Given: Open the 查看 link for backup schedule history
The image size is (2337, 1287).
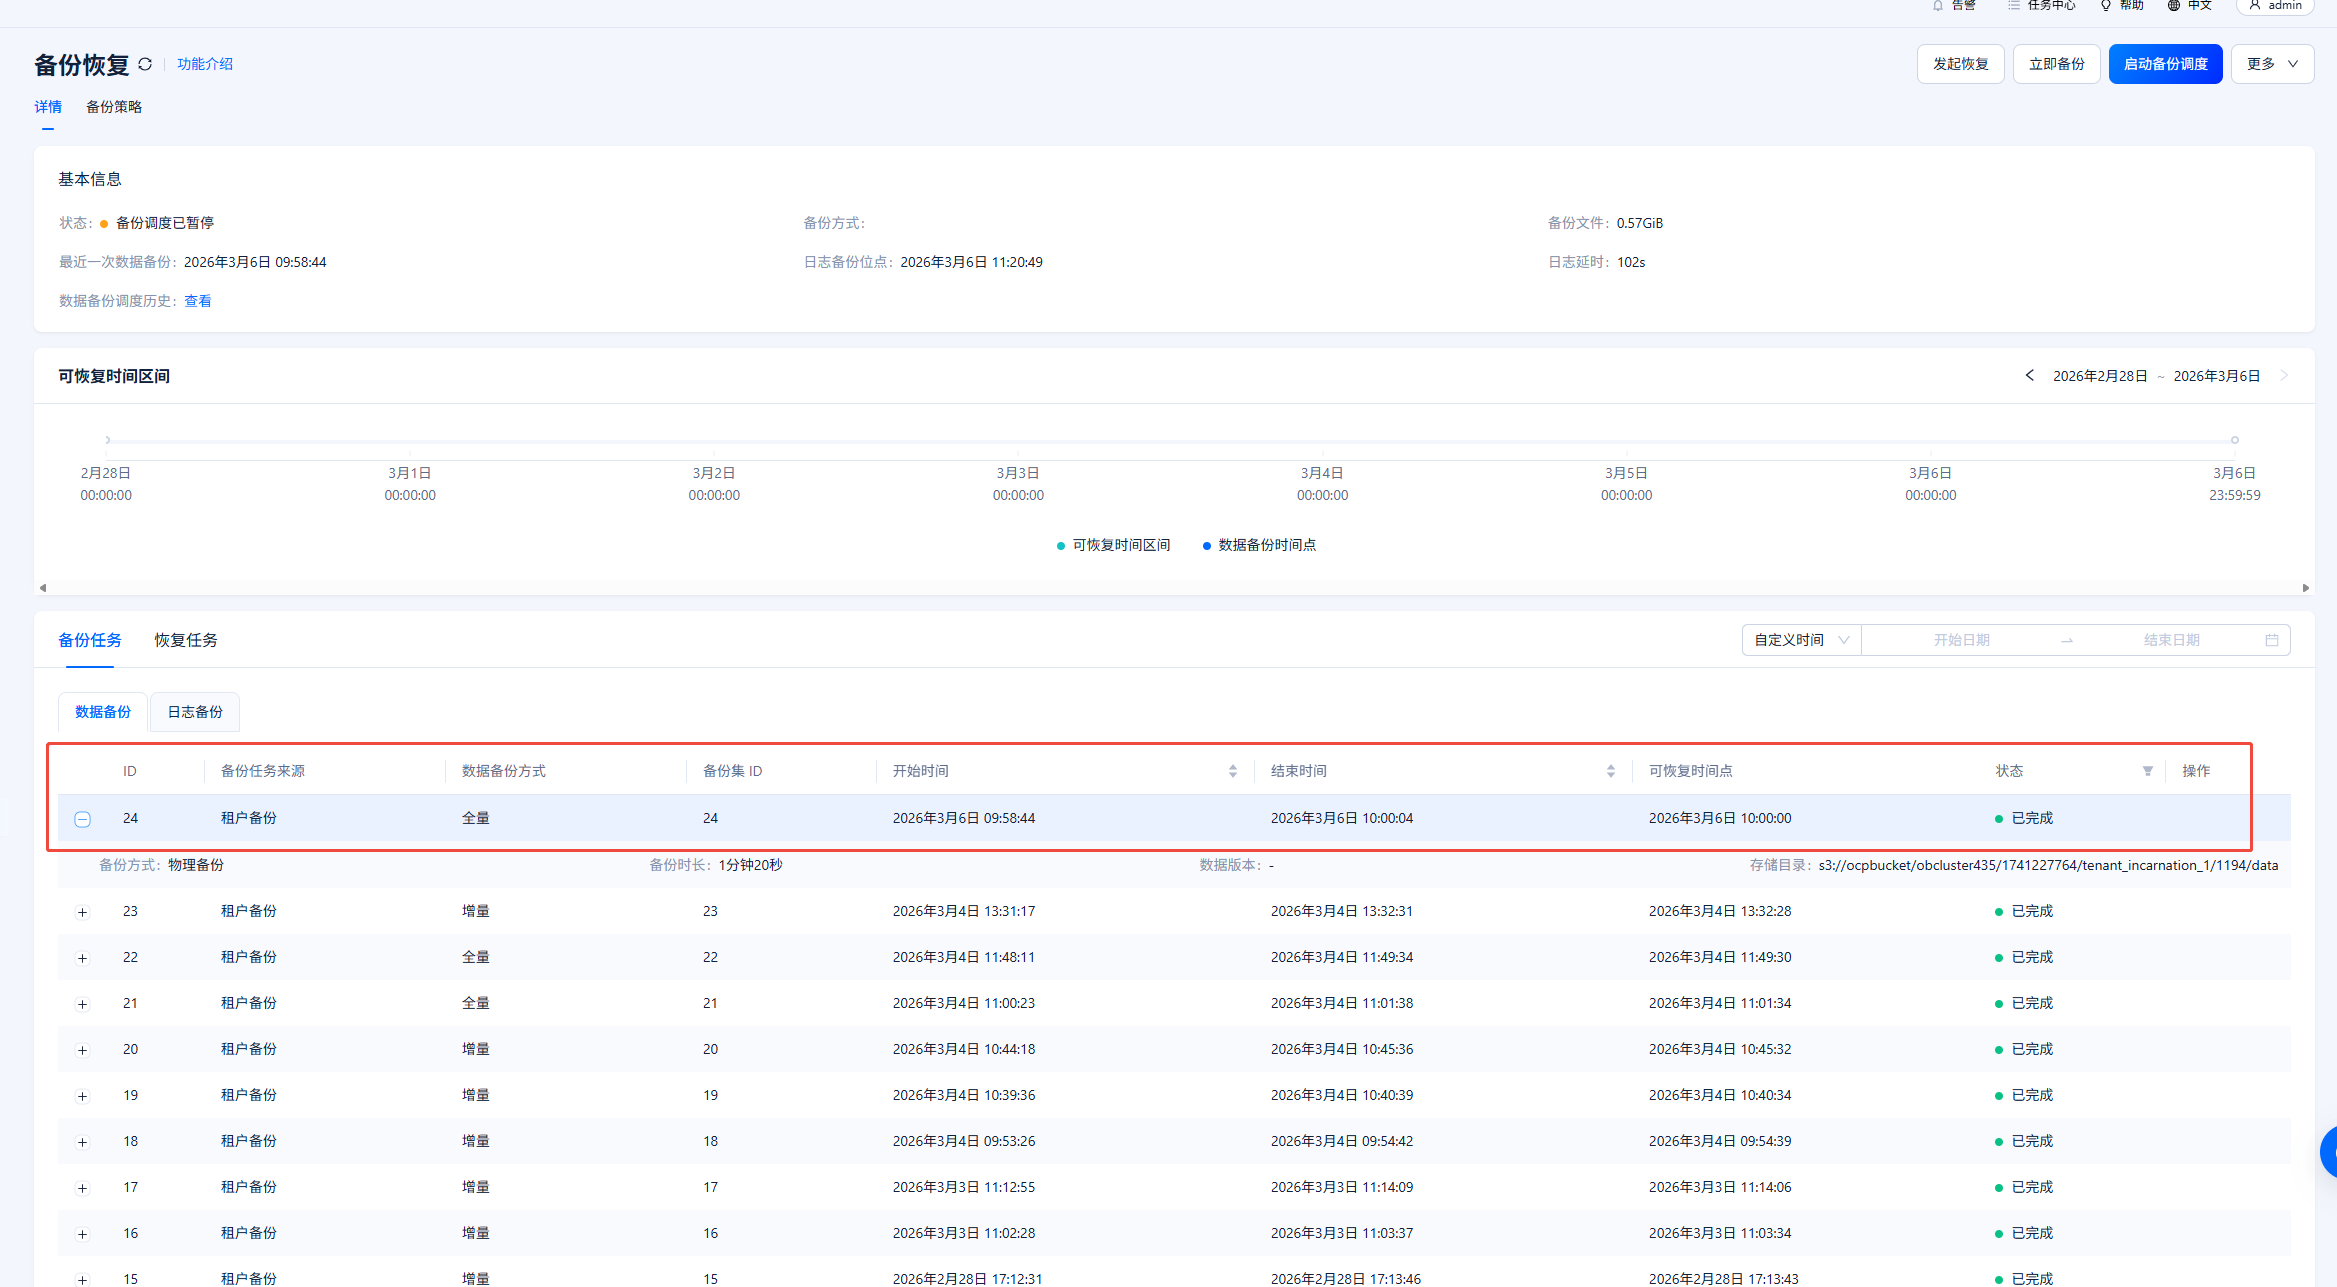Looking at the screenshot, I should coord(197,301).
